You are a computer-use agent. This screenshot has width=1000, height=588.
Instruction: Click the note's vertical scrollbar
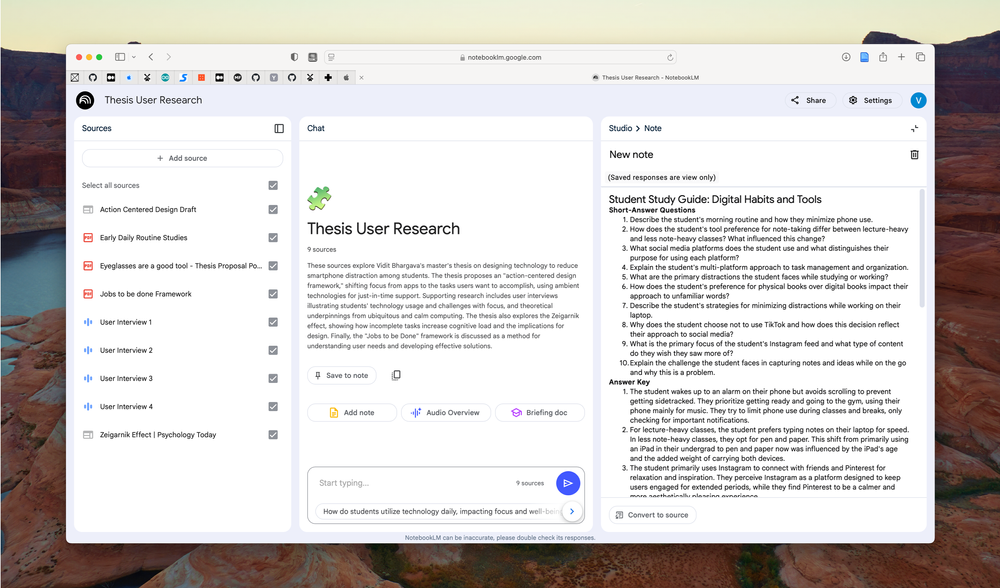coord(922,249)
